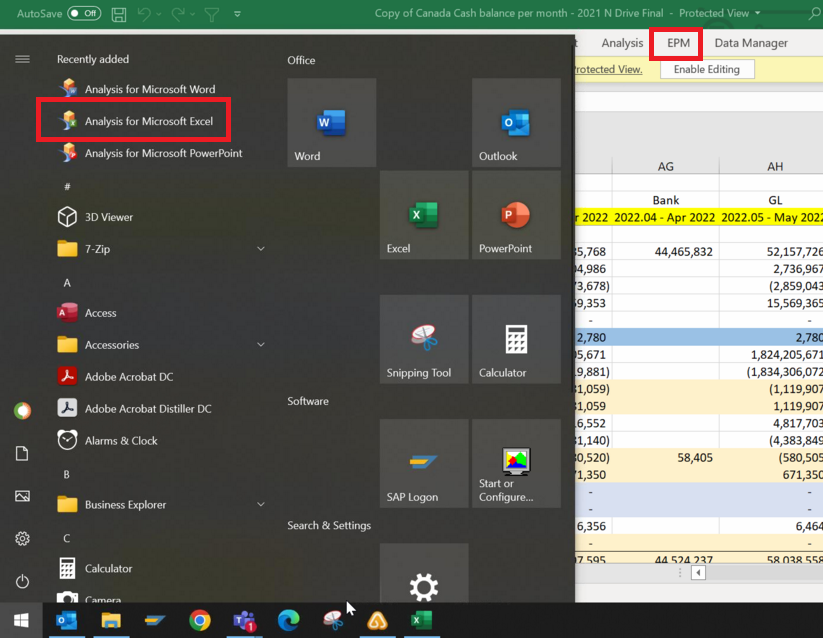Click the # letter group header

tap(67, 186)
